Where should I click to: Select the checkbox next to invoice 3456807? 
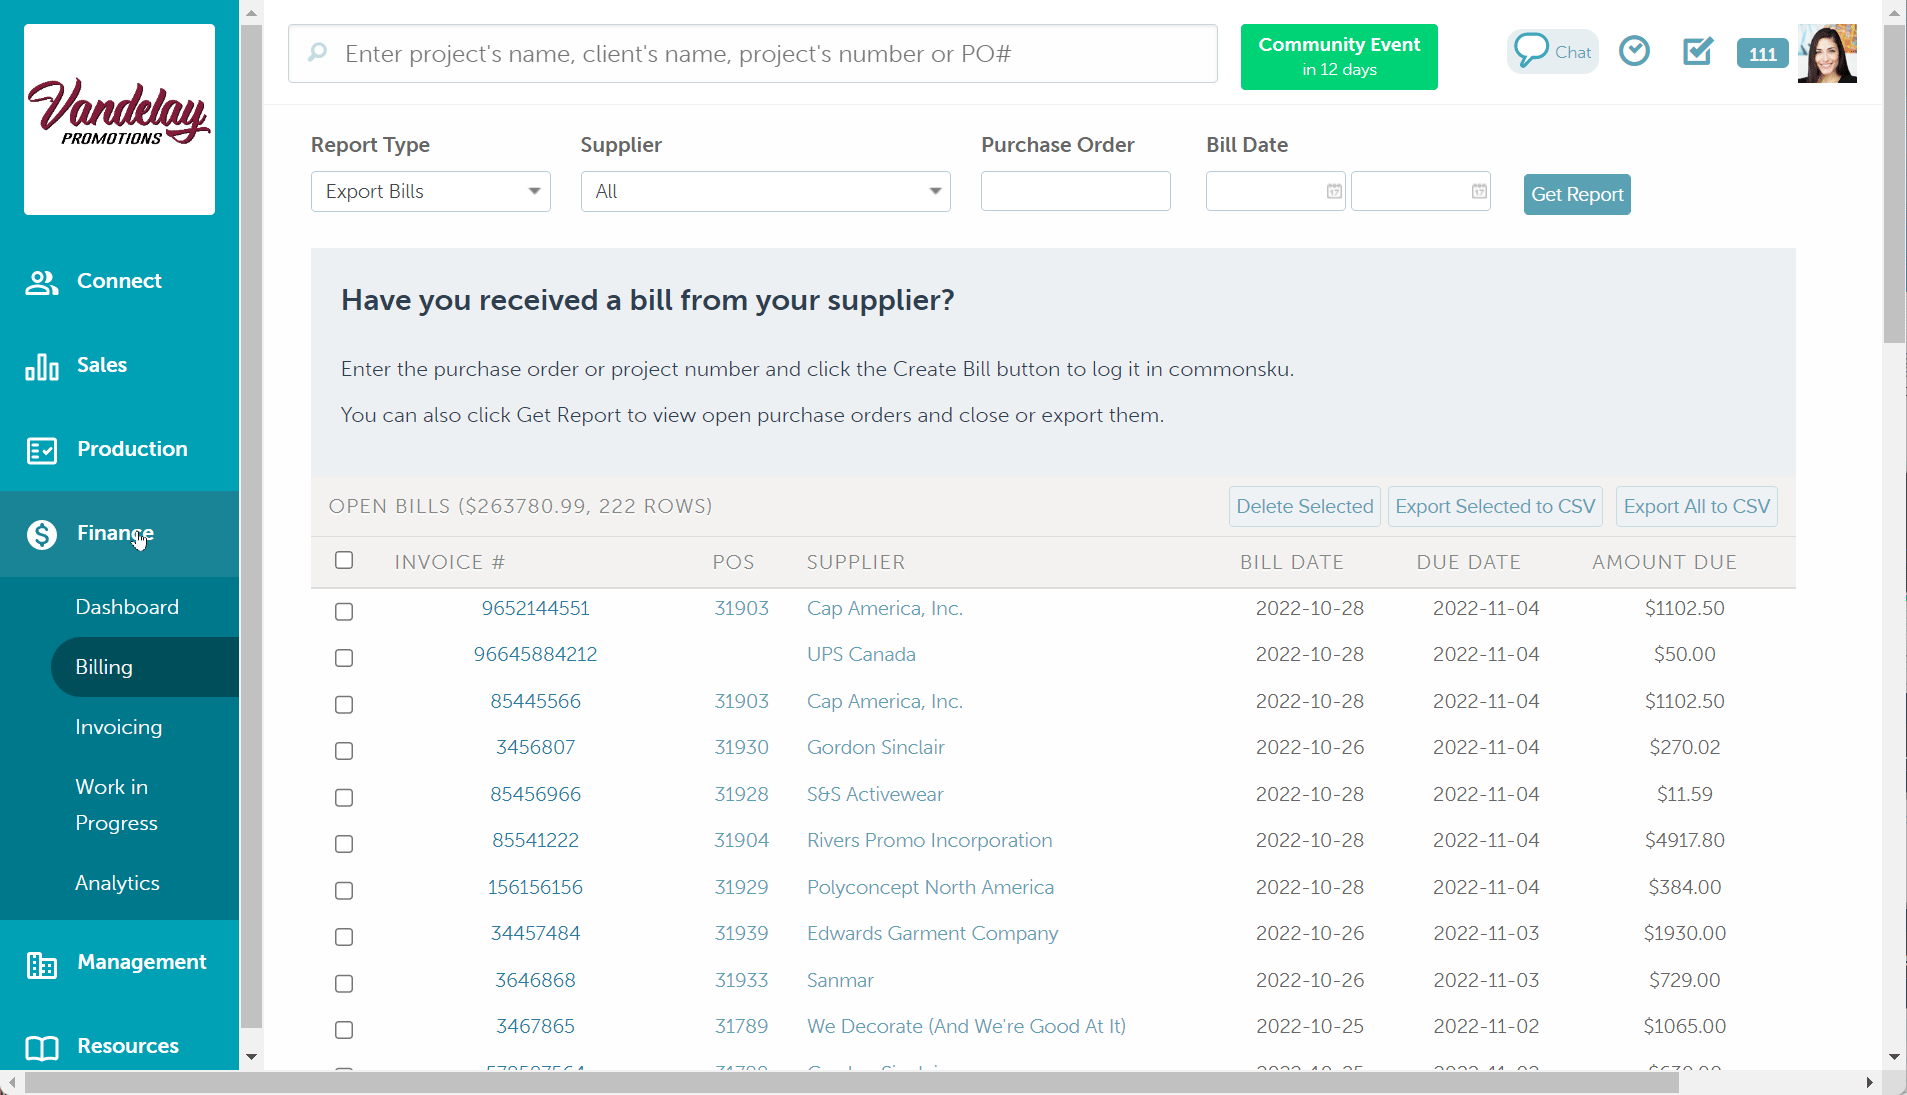click(x=344, y=751)
